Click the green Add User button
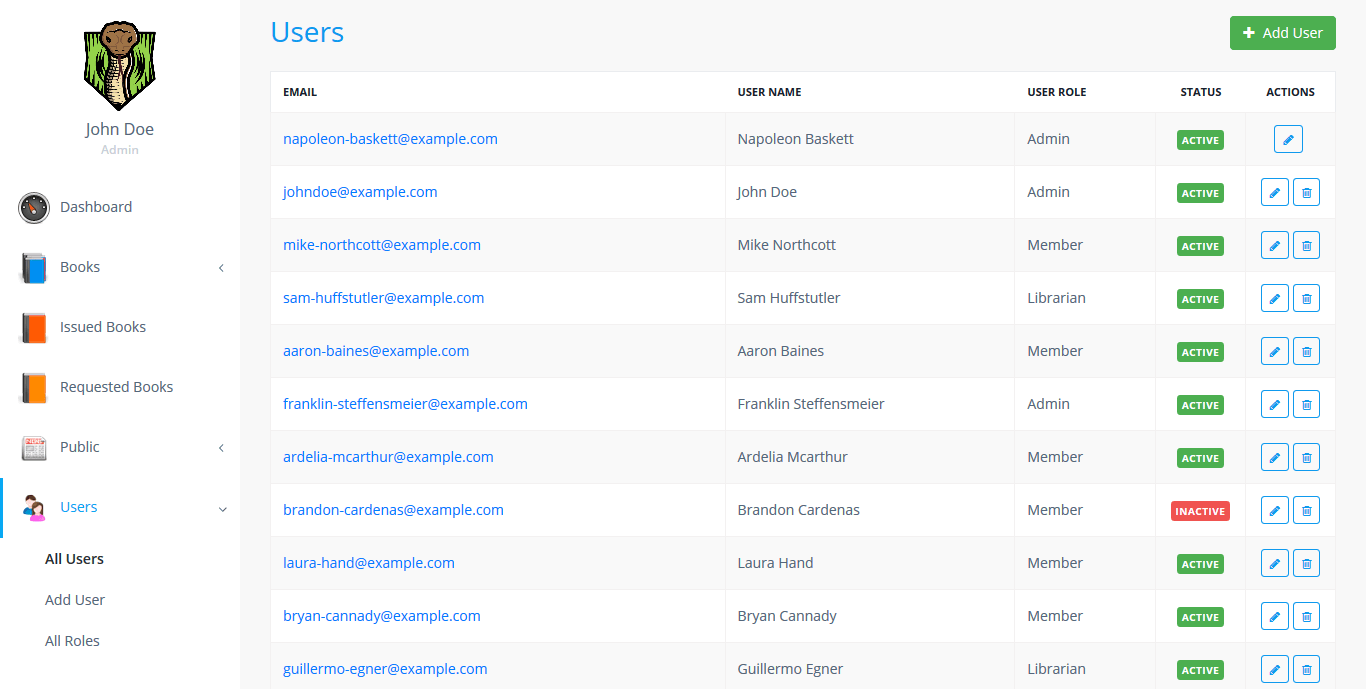This screenshot has width=1366, height=689. [1283, 33]
